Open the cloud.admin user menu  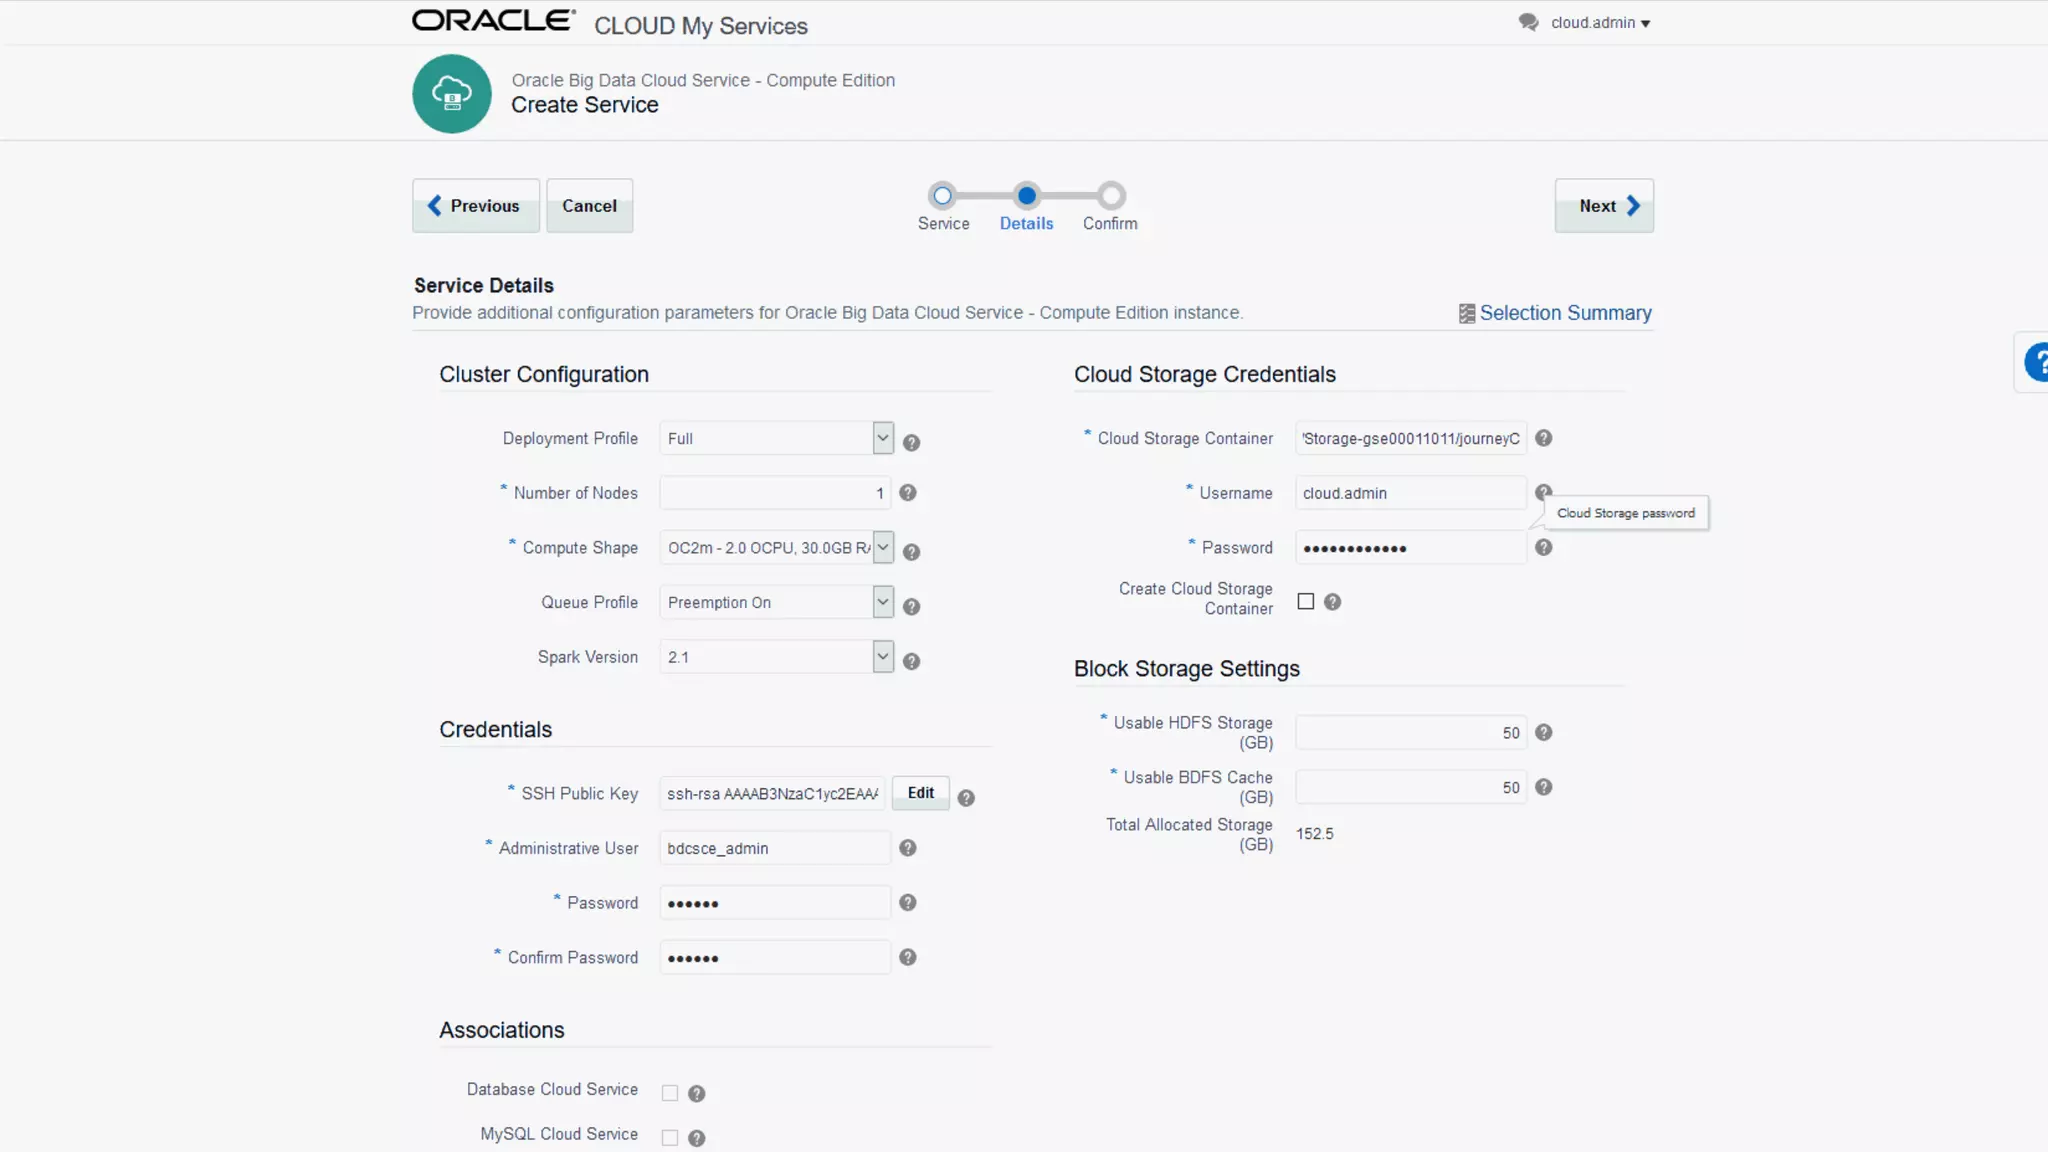1600,22
